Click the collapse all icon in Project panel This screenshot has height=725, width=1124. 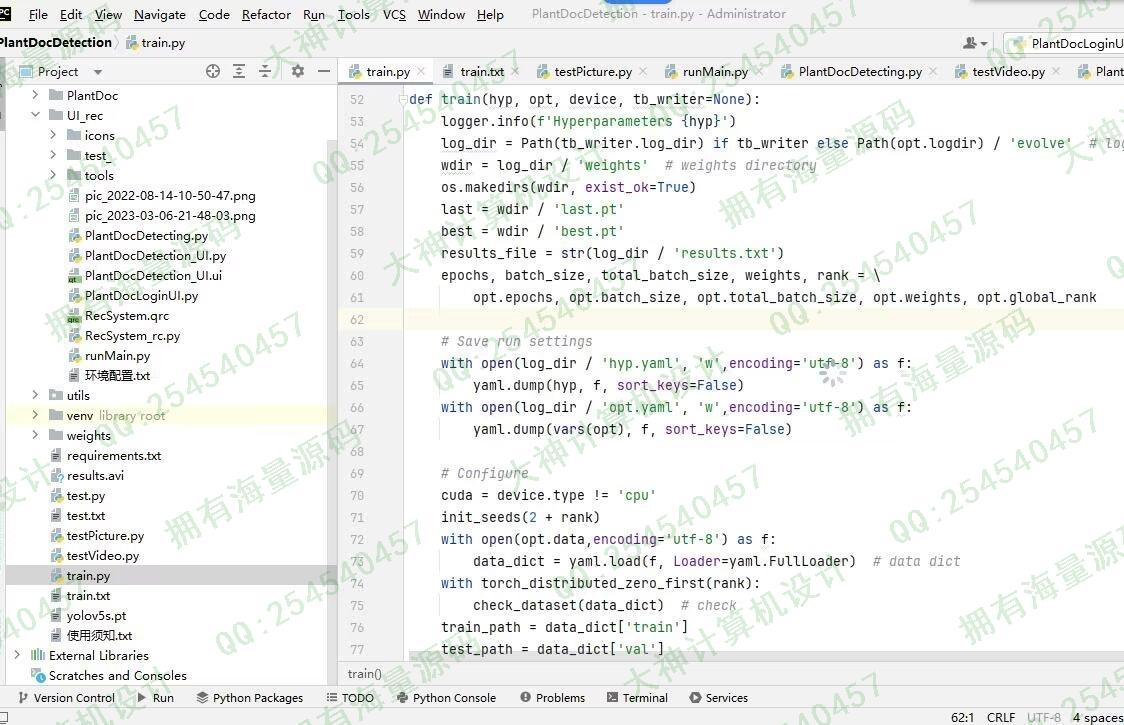tap(265, 71)
